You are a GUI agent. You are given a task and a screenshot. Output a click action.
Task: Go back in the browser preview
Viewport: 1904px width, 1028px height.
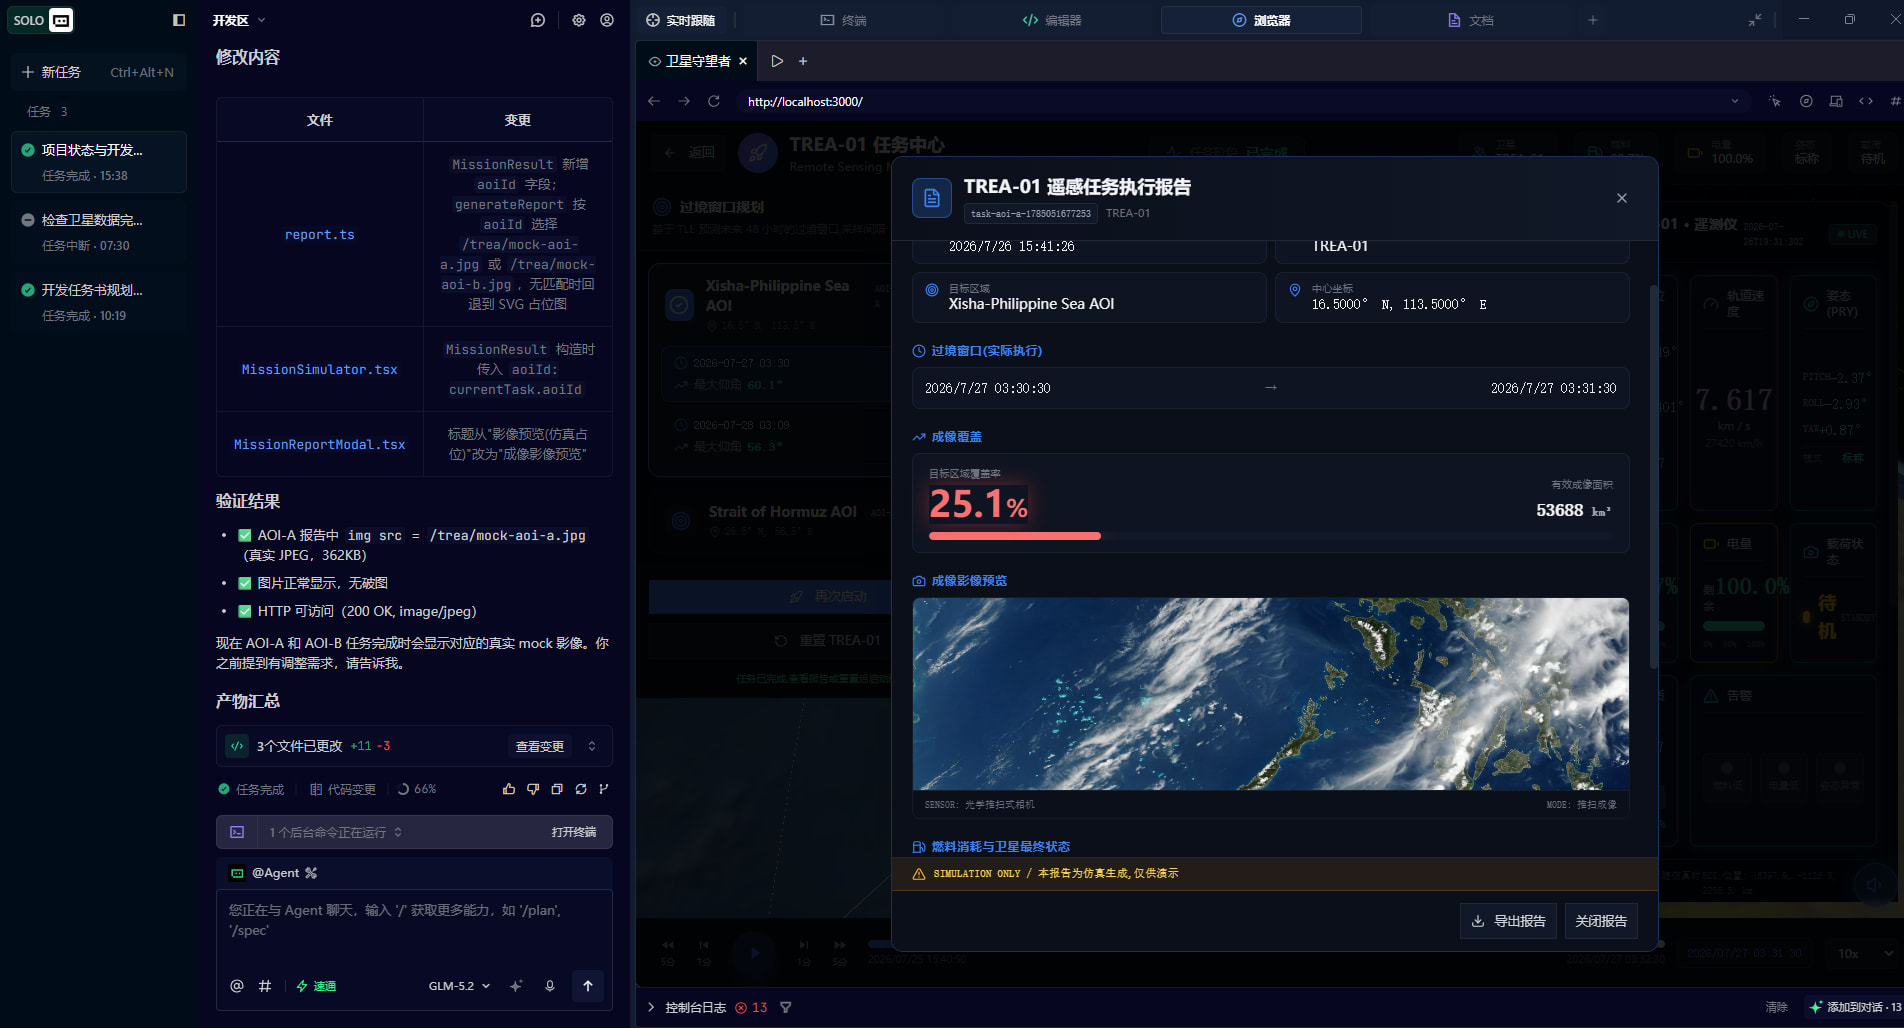654,101
